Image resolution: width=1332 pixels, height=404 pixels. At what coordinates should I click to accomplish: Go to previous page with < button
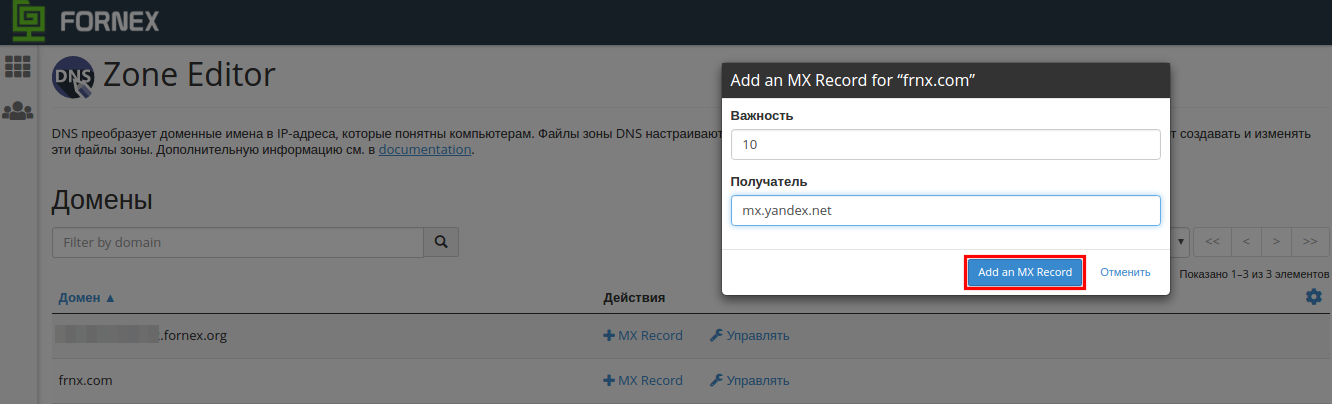(x=1246, y=242)
